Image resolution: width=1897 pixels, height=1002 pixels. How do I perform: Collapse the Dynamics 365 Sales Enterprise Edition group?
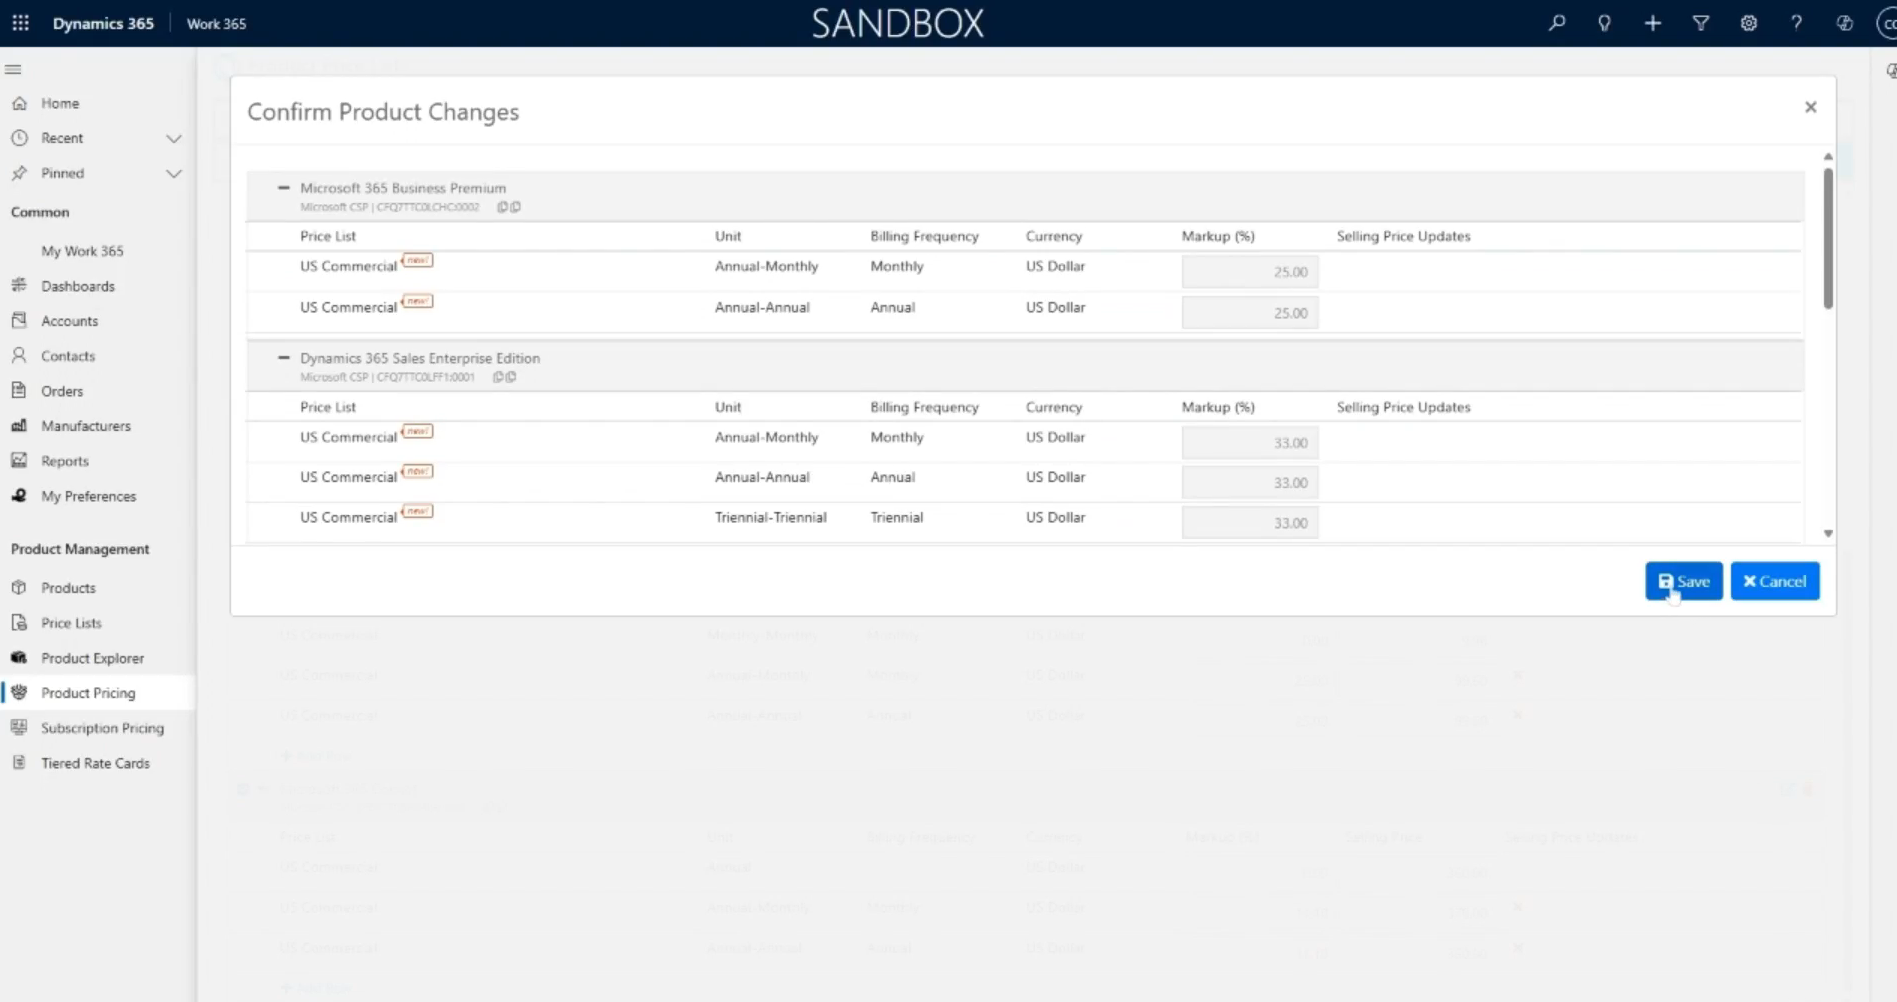283,357
